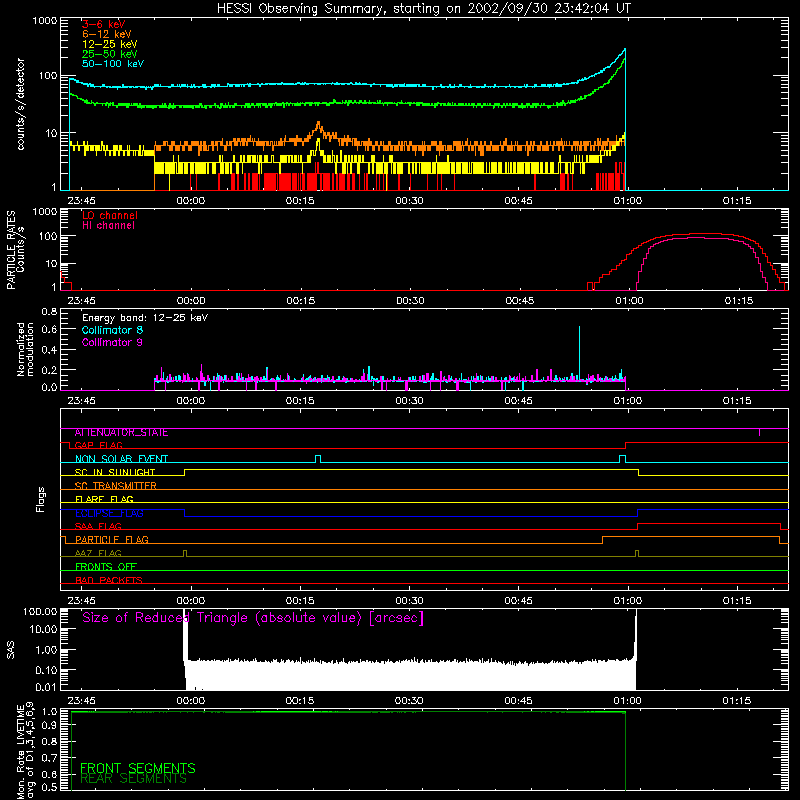Click the ECLIPSE_FLAG label
This screenshot has height=800, width=800.
point(109,513)
